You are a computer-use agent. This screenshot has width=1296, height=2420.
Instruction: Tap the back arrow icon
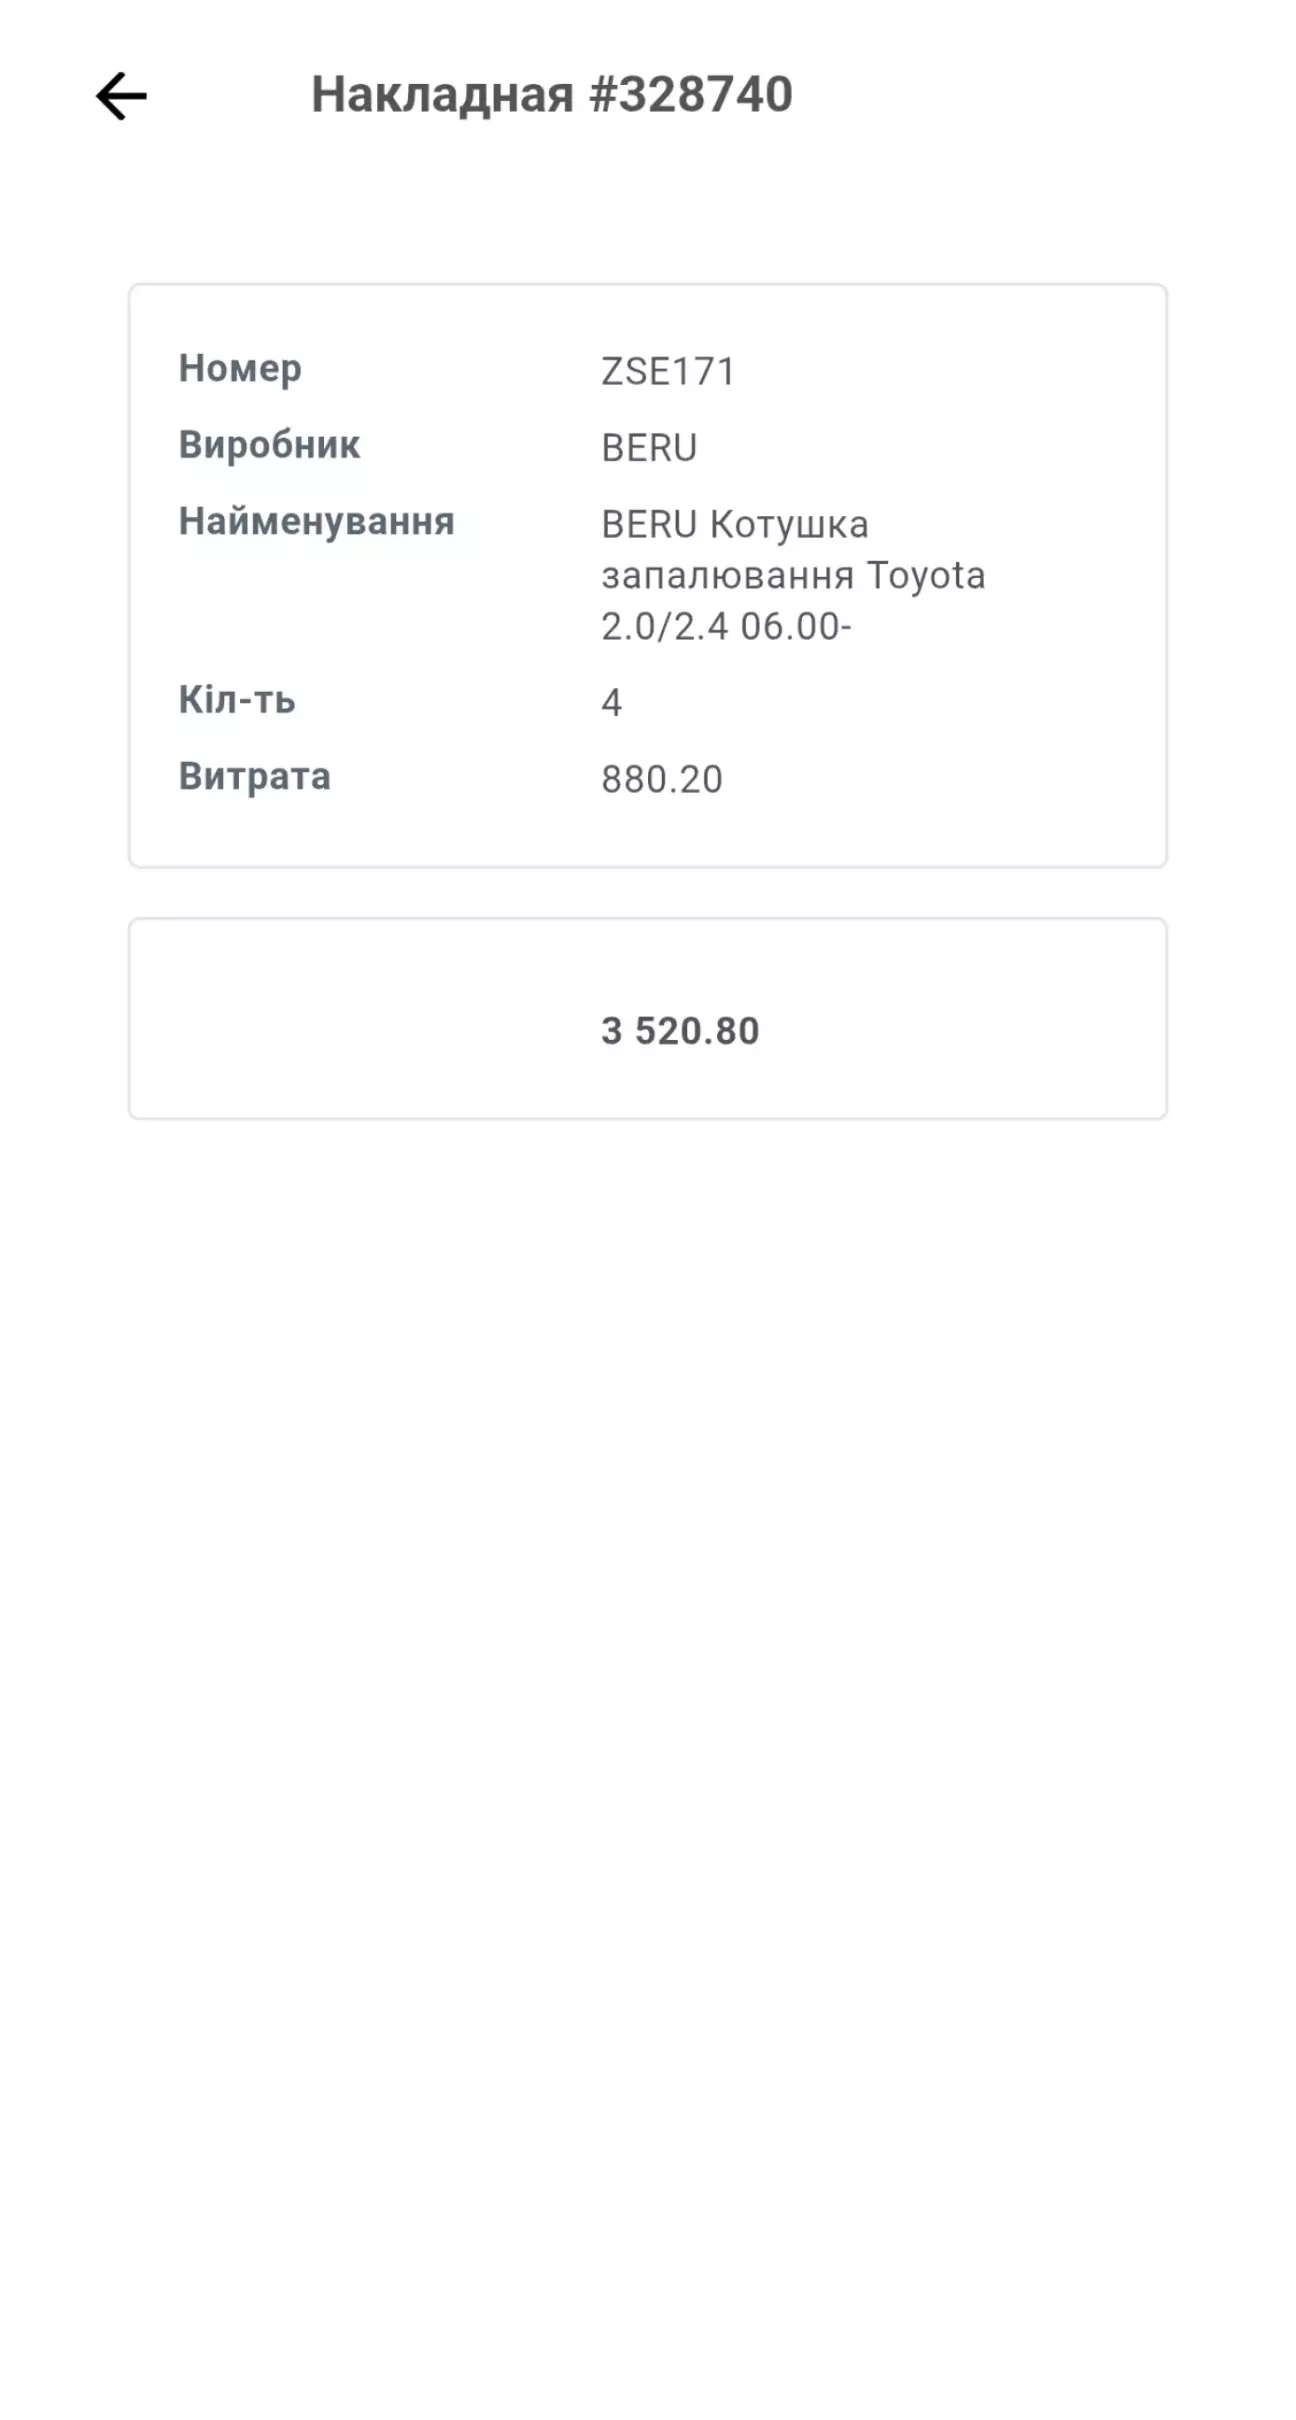click(121, 96)
